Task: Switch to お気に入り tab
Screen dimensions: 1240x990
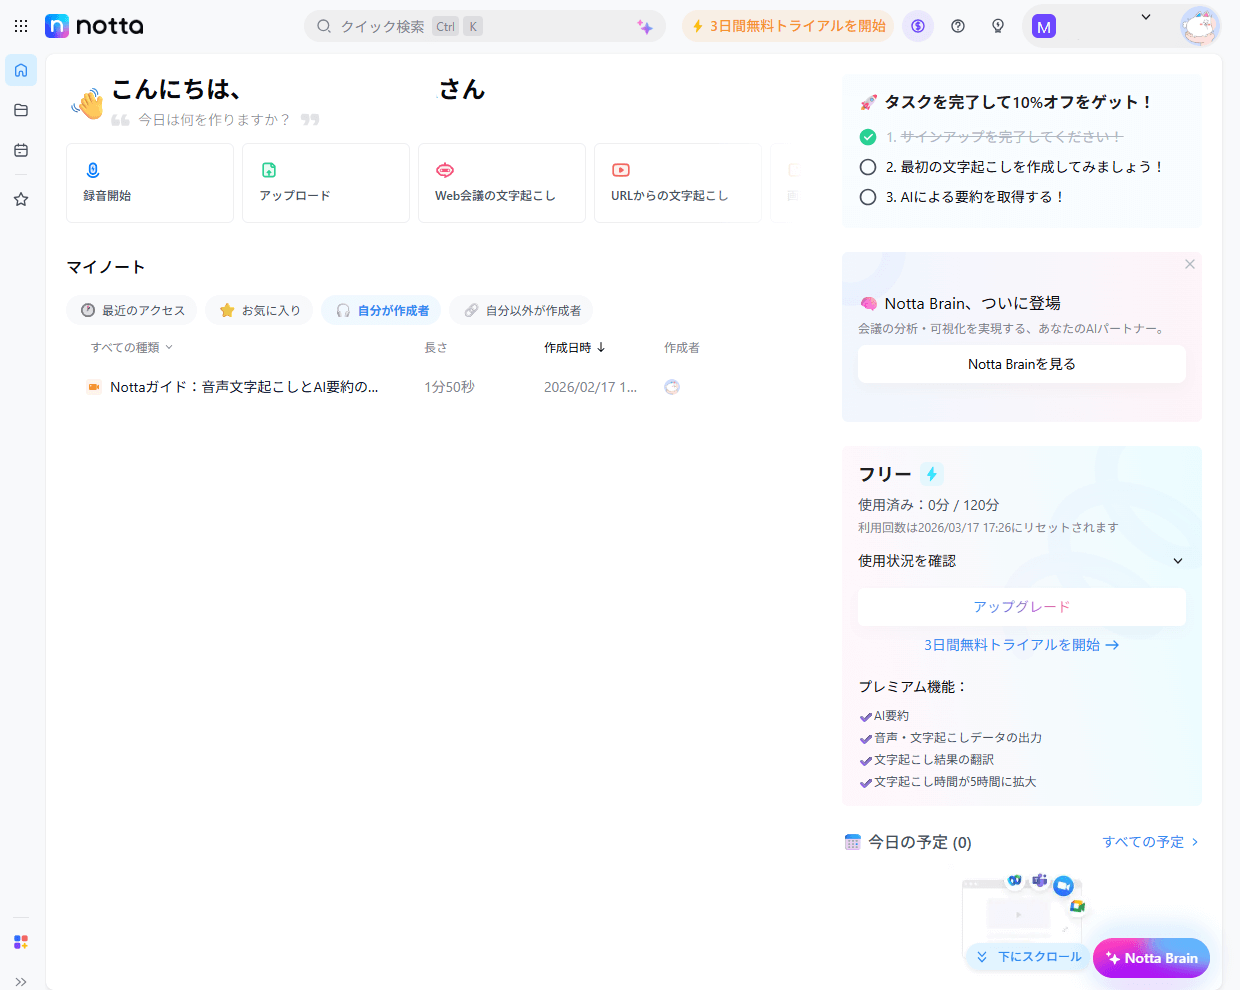Action: click(x=260, y=311)
